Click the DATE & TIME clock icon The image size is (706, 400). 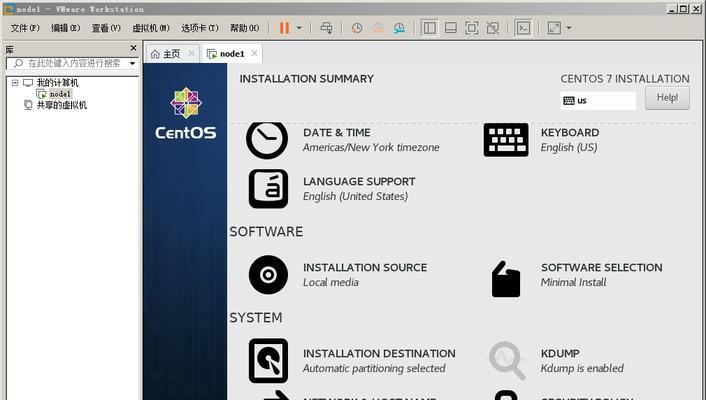[x=267, y=139]
